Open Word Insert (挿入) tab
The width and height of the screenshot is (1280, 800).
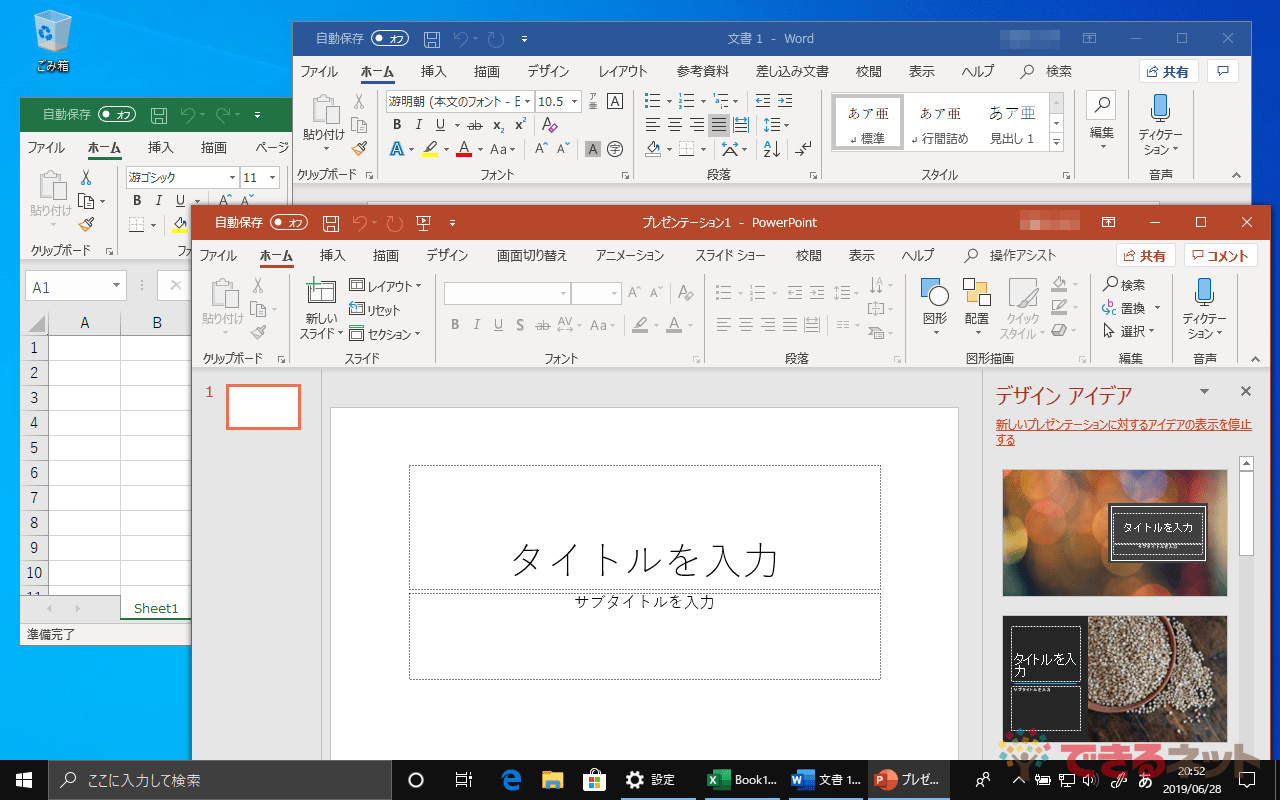[x=433, y=72]
